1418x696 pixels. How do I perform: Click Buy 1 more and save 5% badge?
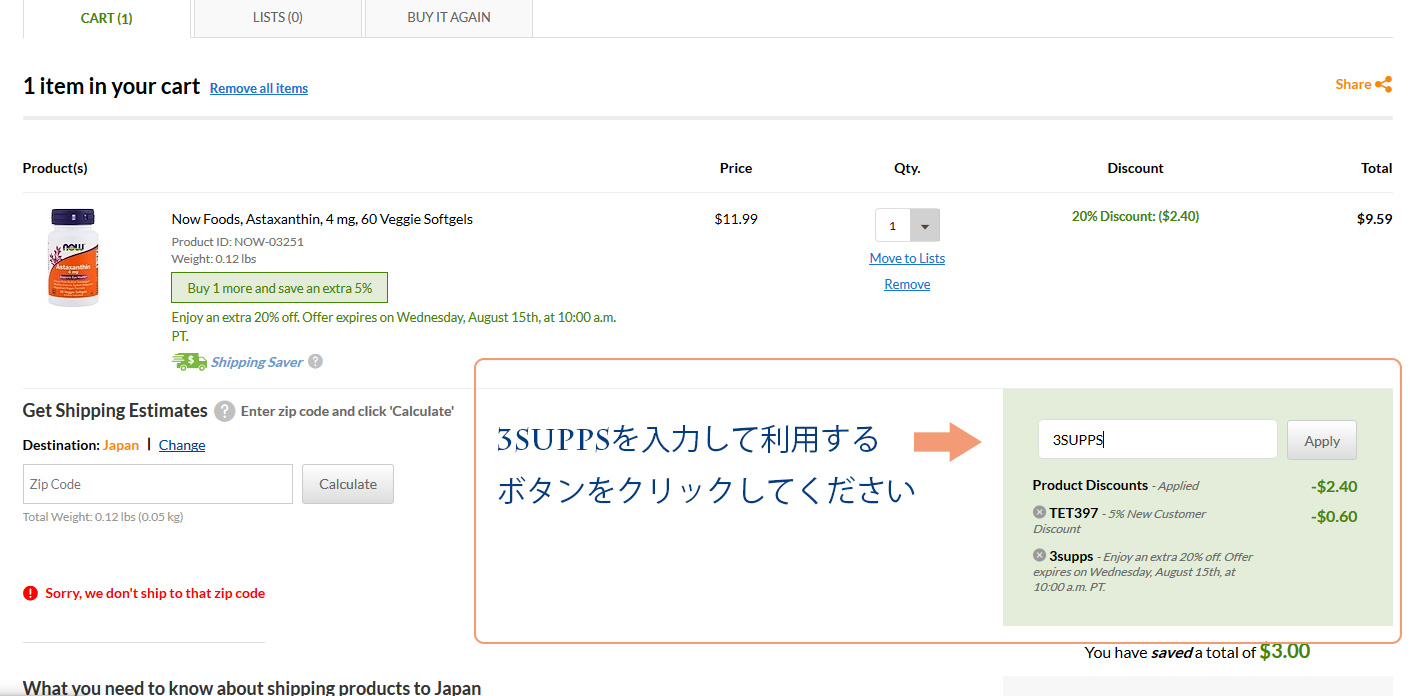(280, 288)
